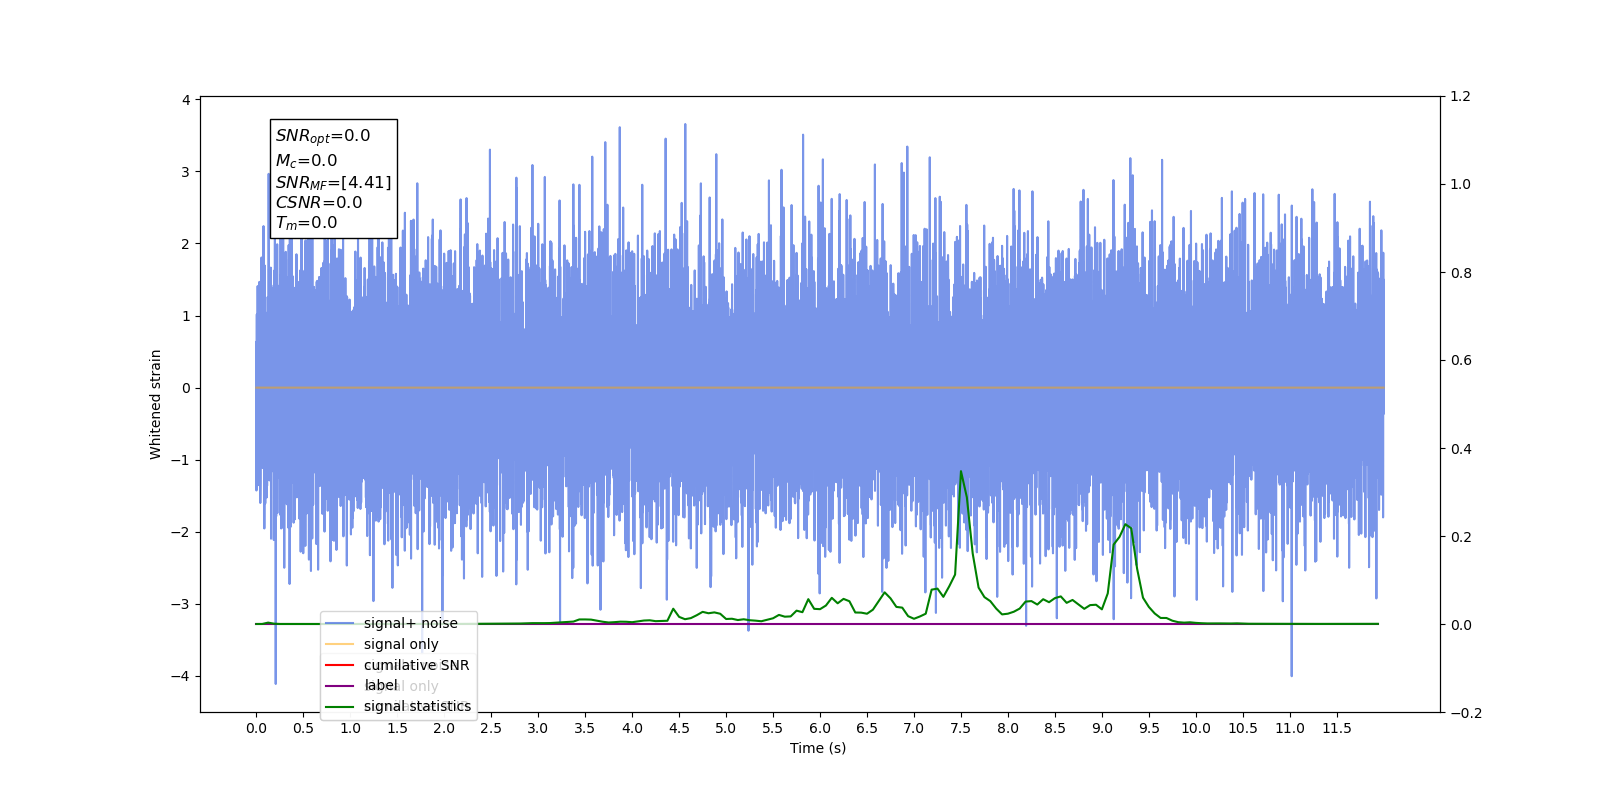1600x800 pixels.
Task: Click the right axis tick label 1.2
Action: 1461,96
